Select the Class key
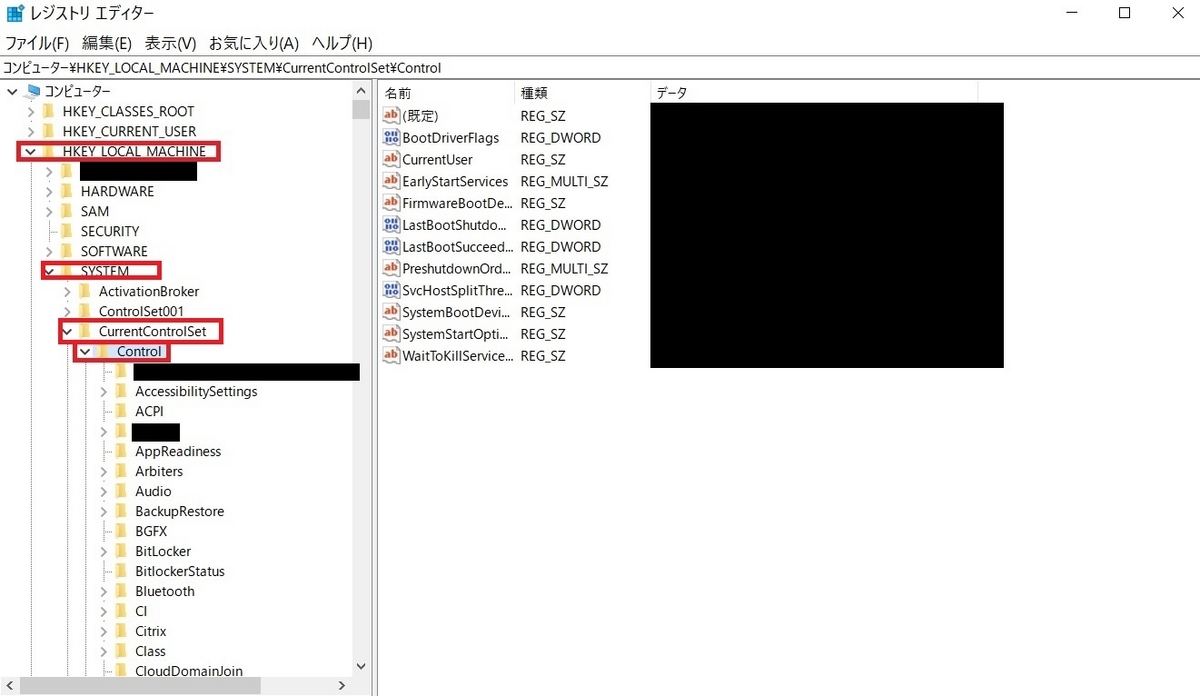Image resolution: width=1200 pixels, height=696 pixels. coord(150,651)
